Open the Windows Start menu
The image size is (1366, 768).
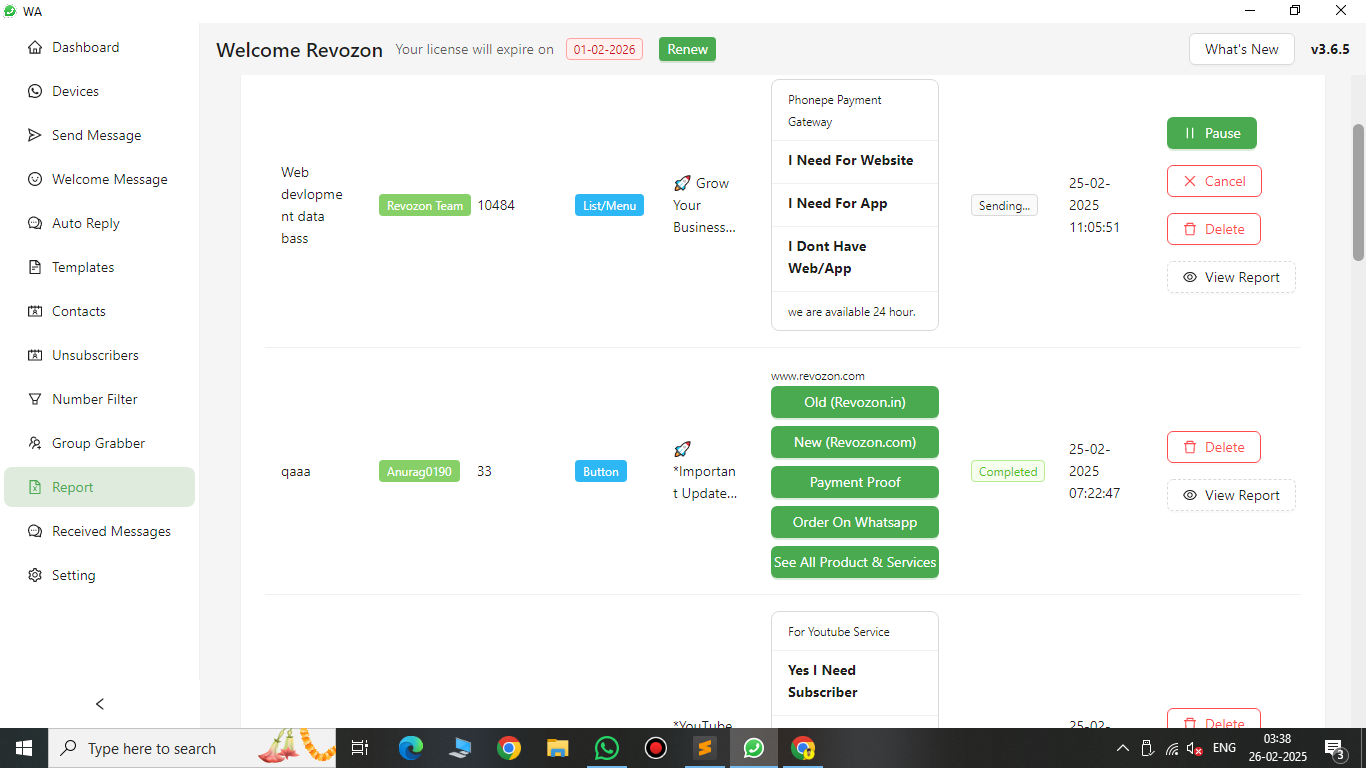24,748
